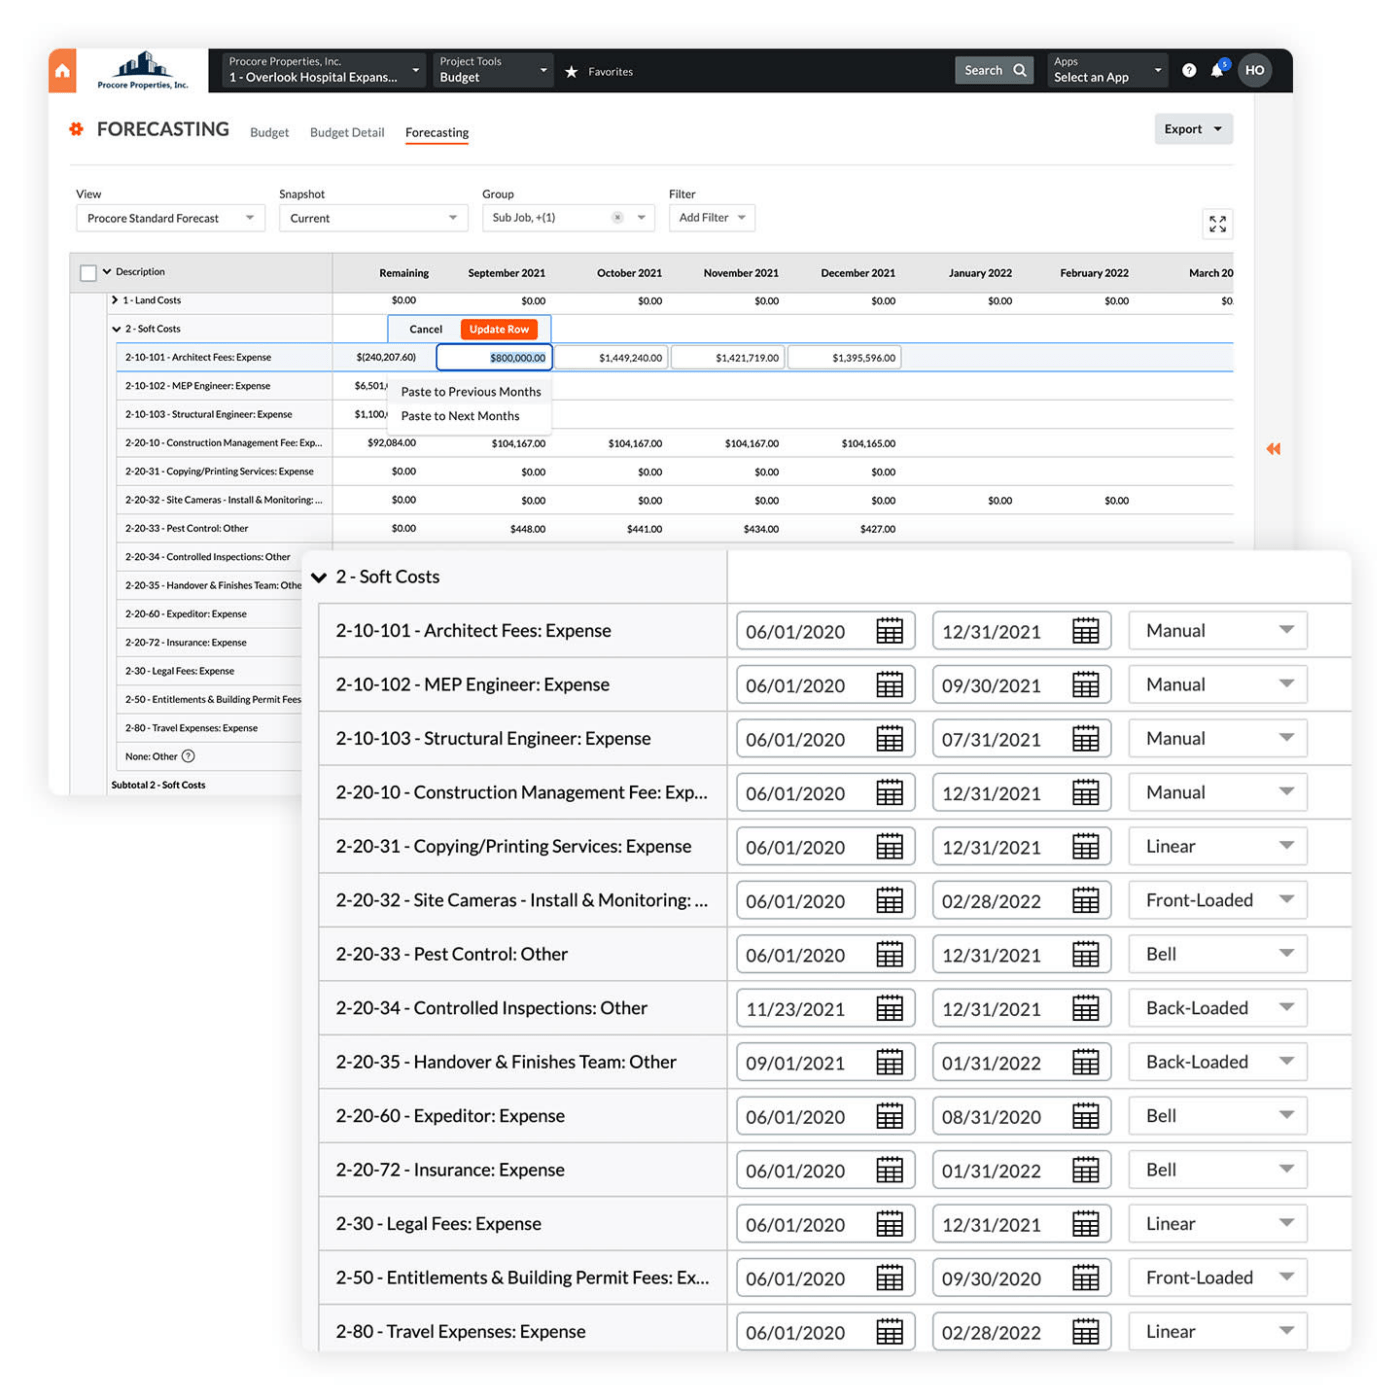The height and width of the screenshot is (1400, 1400).
Task: Expand the 1 - Land Costs row
Action: coord(115,300)
